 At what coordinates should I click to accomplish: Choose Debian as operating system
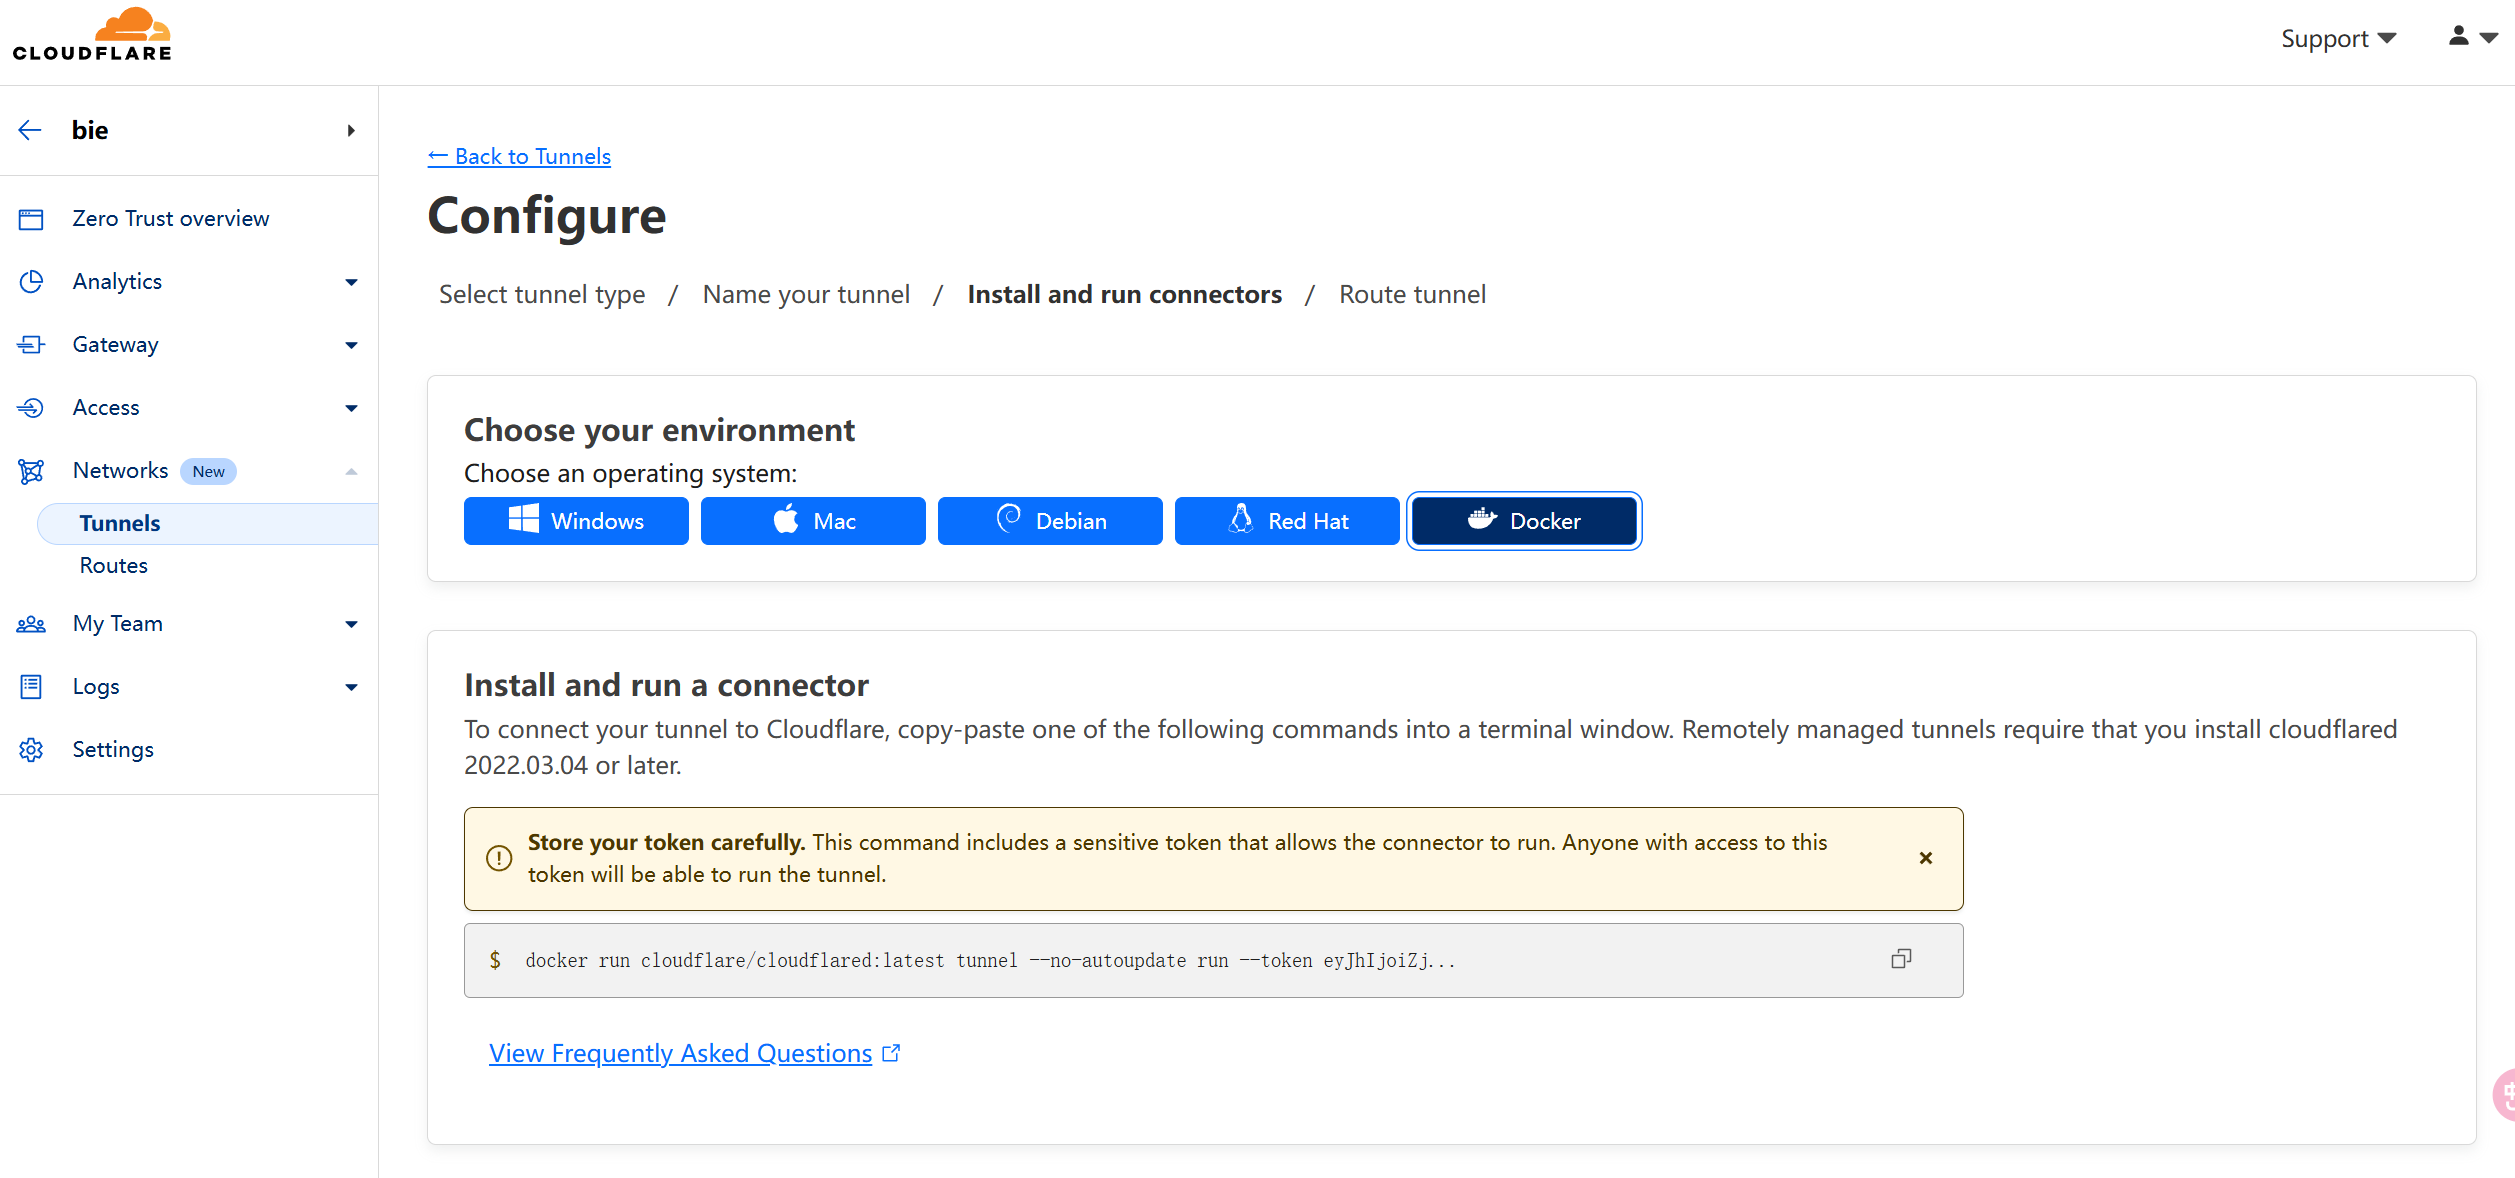click(1050, 521)
